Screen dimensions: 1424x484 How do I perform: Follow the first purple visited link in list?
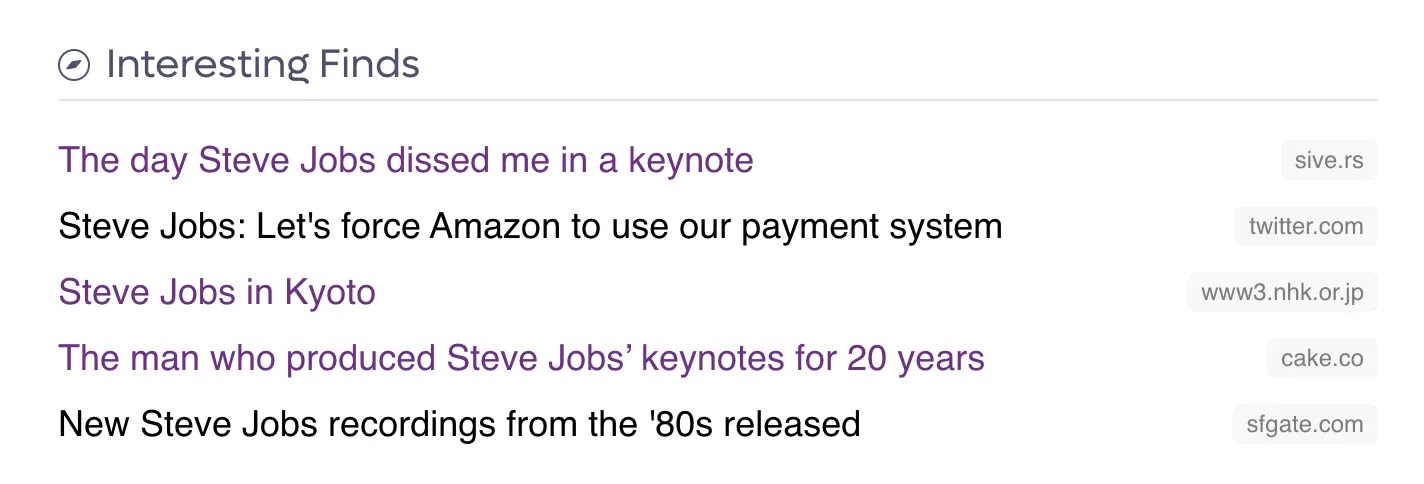pos(406,160)
